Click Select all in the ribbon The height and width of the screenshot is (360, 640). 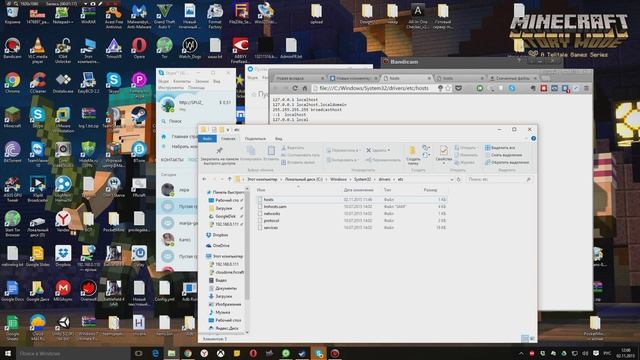point(500,148)
